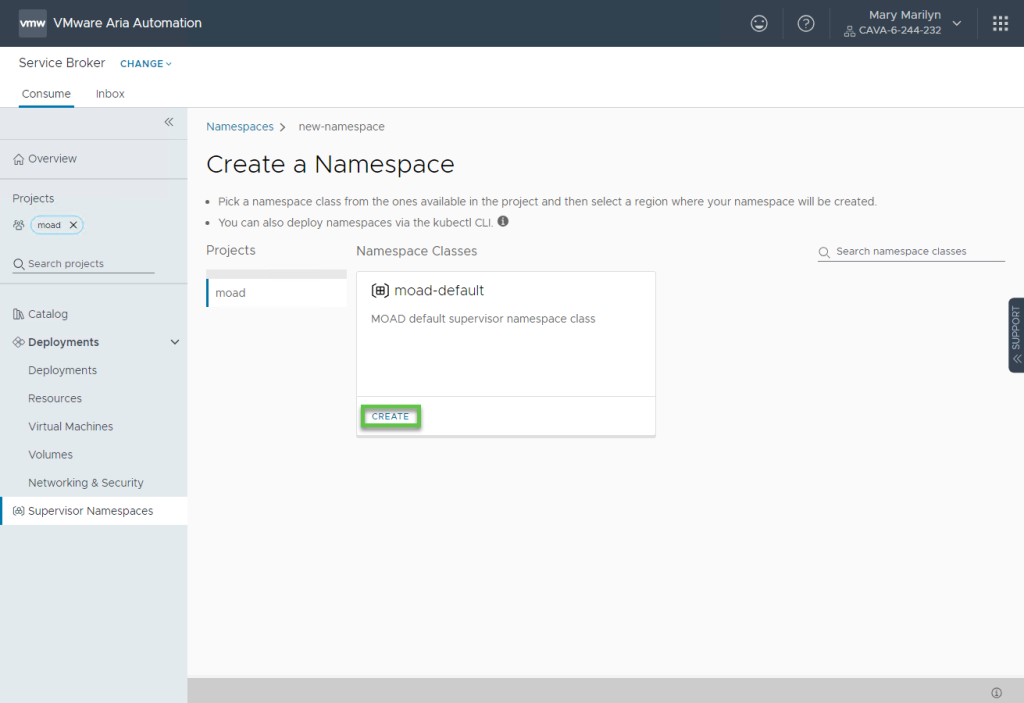Open Virtual Machines in the sidebar

70,426
